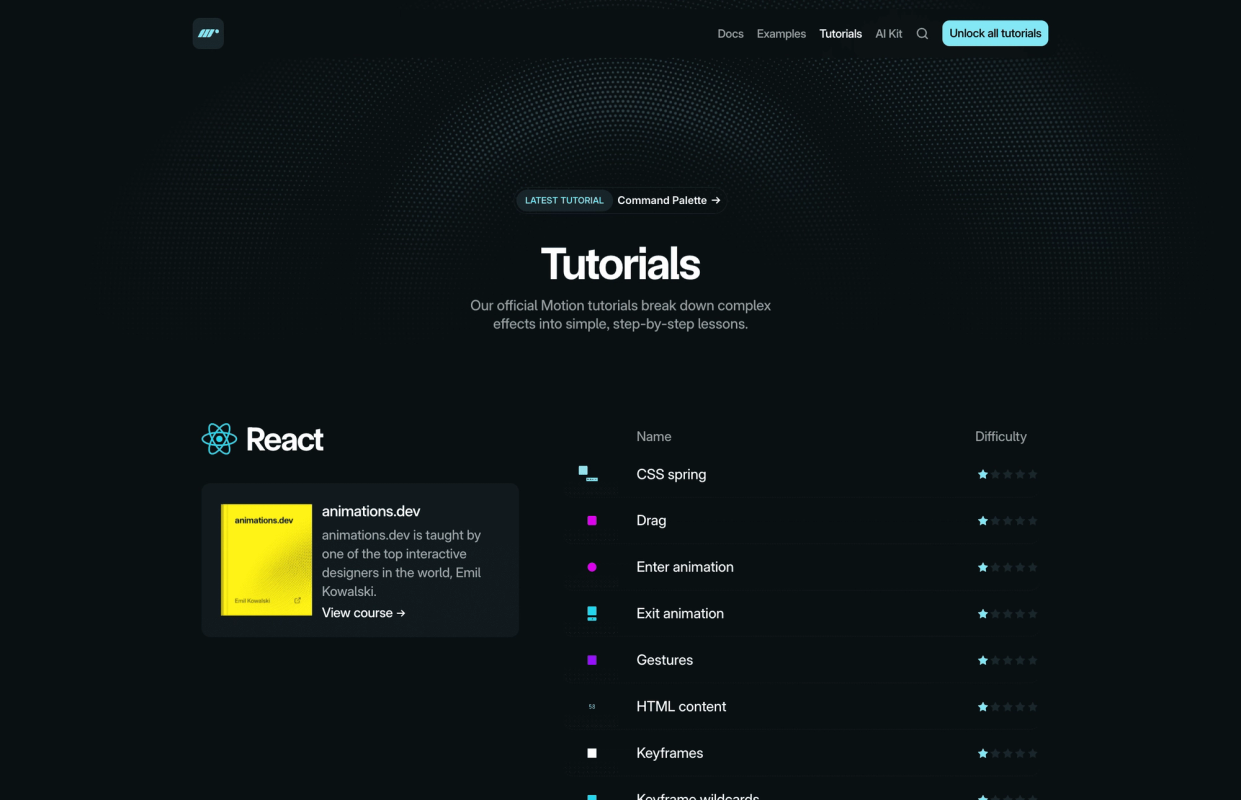The height and width of the screenshot is (800, 1241).
Task: Click the CSS spring tutorial icon
Action: [588, 474]
